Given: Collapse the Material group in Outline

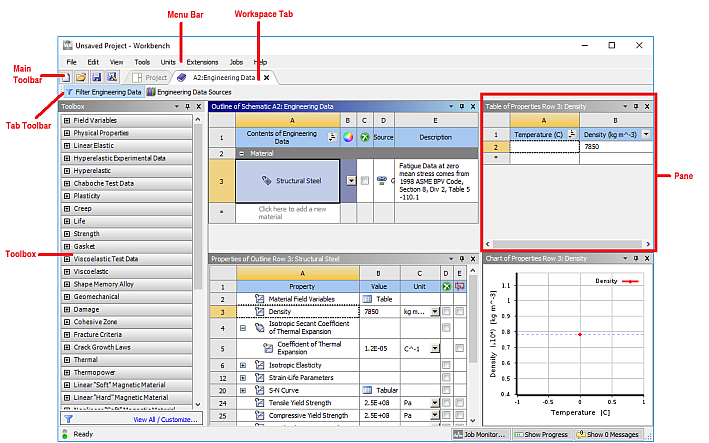Looking at the screenshot, I should coord(241,154).
